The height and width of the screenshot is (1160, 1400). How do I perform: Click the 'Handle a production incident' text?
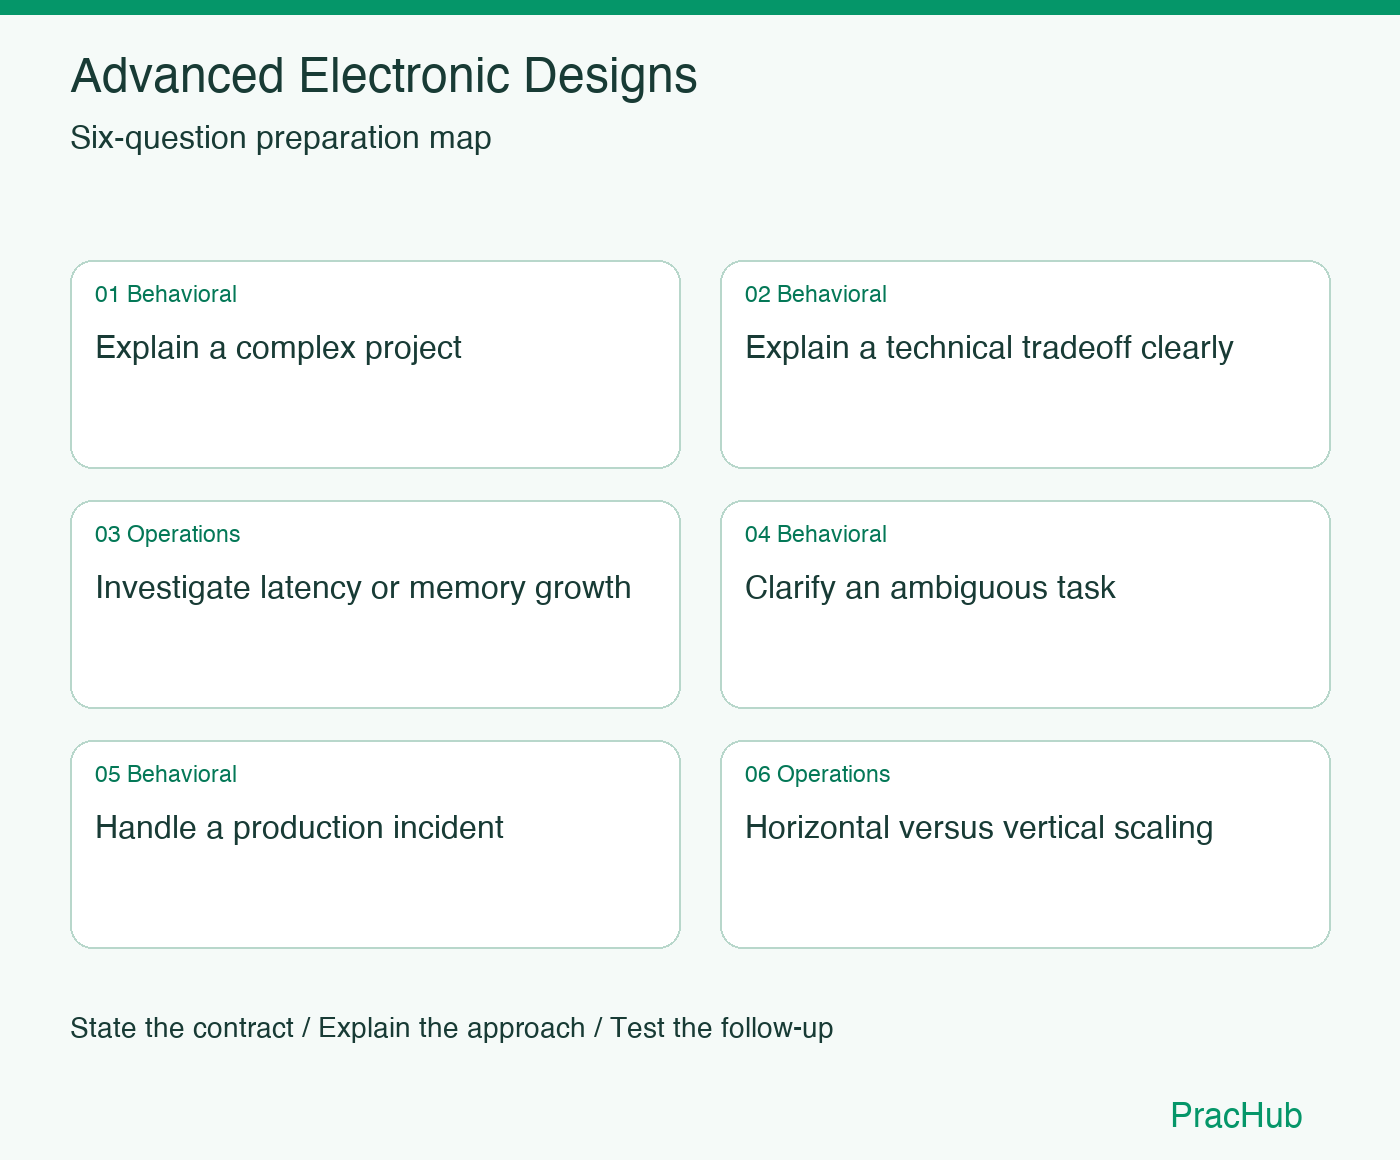(x=299, y=828)
